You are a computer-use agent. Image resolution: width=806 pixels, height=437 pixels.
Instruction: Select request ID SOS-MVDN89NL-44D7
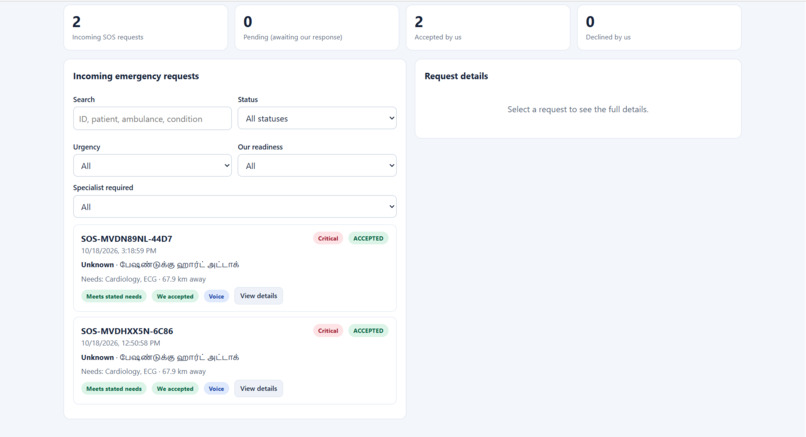[x=126, y=239]
